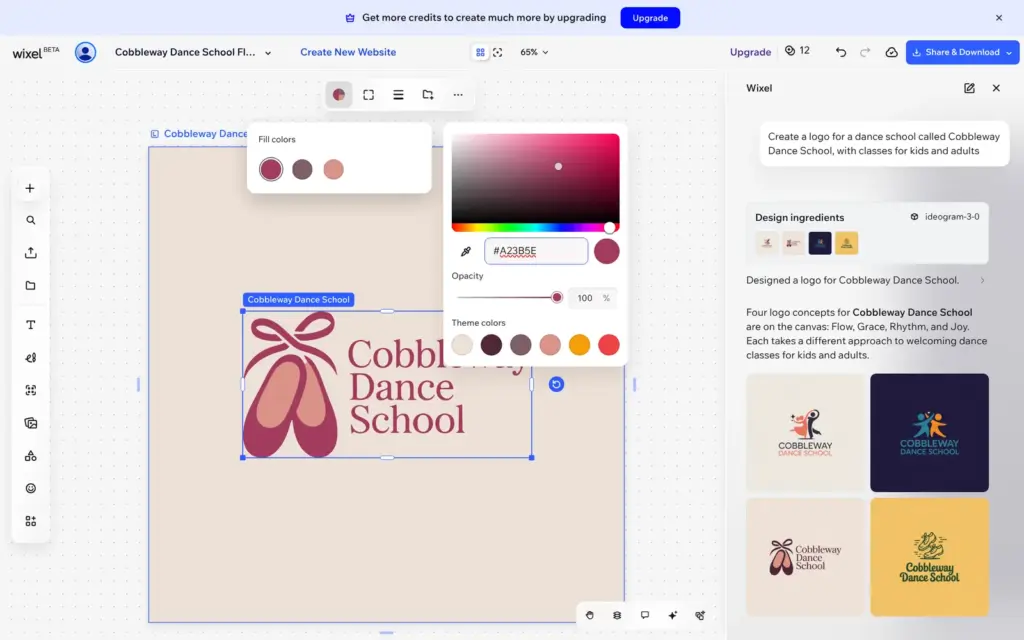
Task: Click the Upgrade button in the banner
Action: [x=650, y=18]
